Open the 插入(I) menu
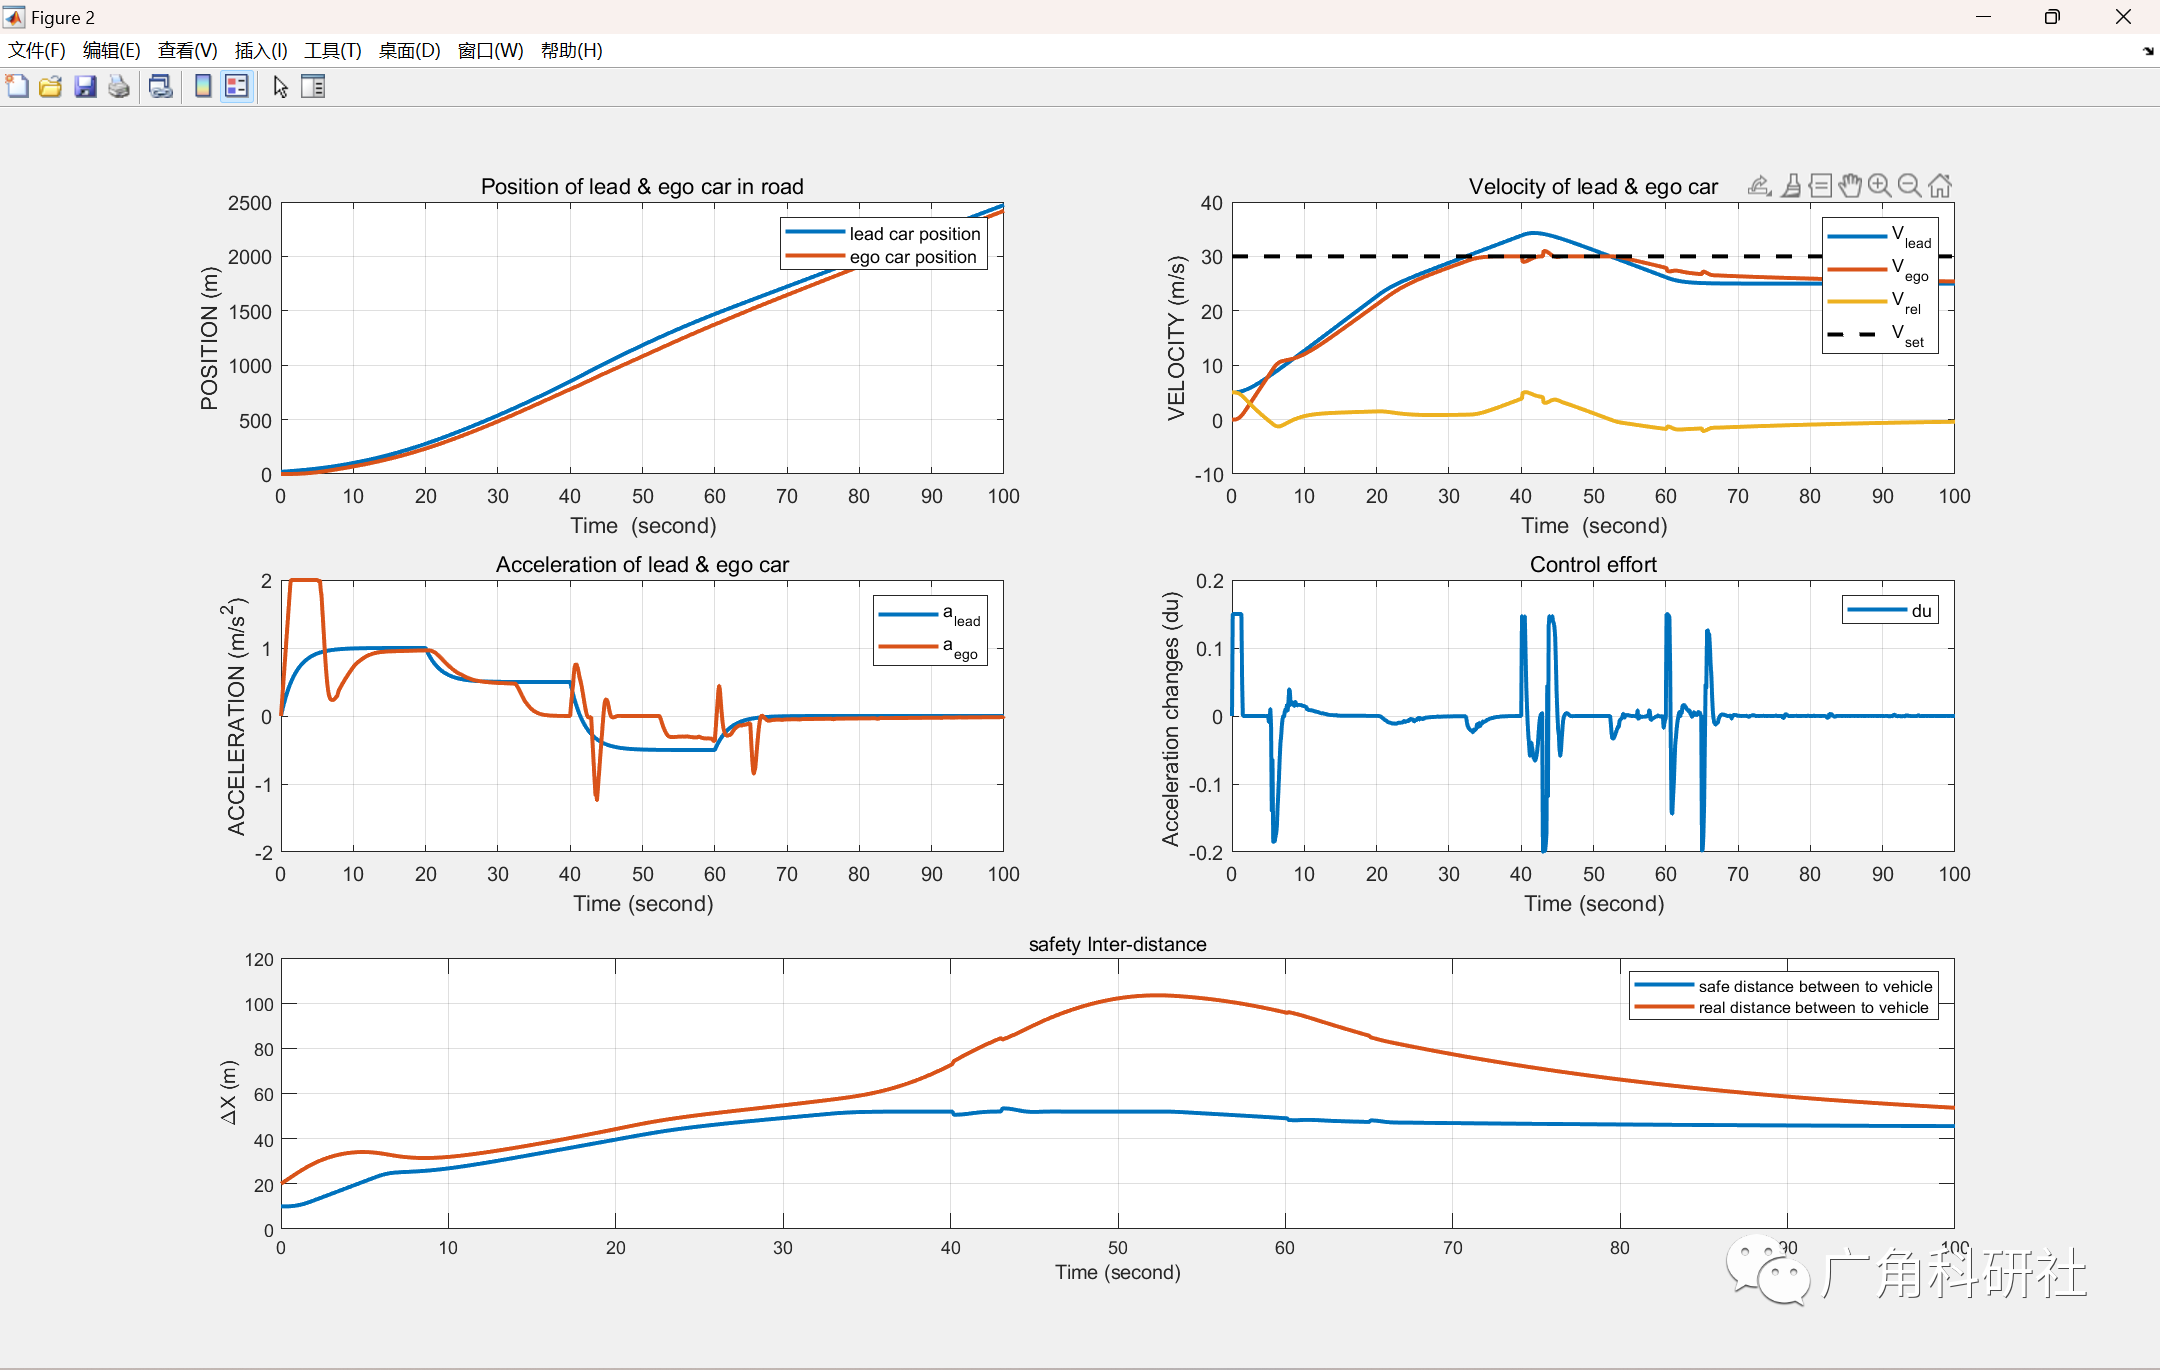Screen dimensions: 2160x1370 (x=261, y=51)
